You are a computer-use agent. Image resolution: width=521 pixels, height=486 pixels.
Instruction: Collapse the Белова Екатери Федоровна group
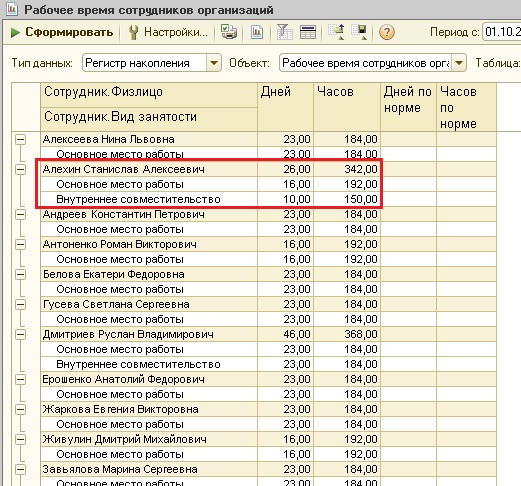(20, 274)
